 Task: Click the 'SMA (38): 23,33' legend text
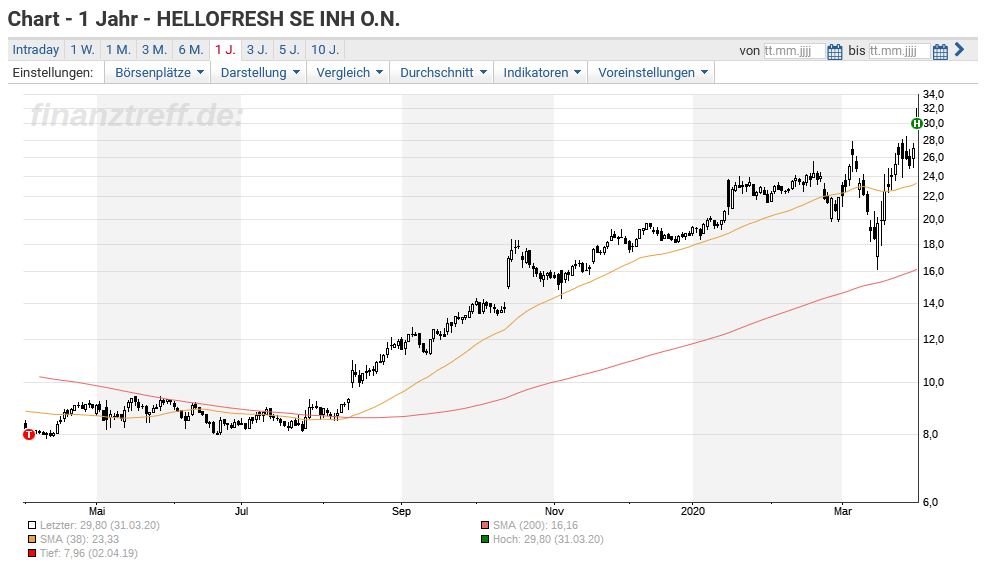(x=79, y=539)
